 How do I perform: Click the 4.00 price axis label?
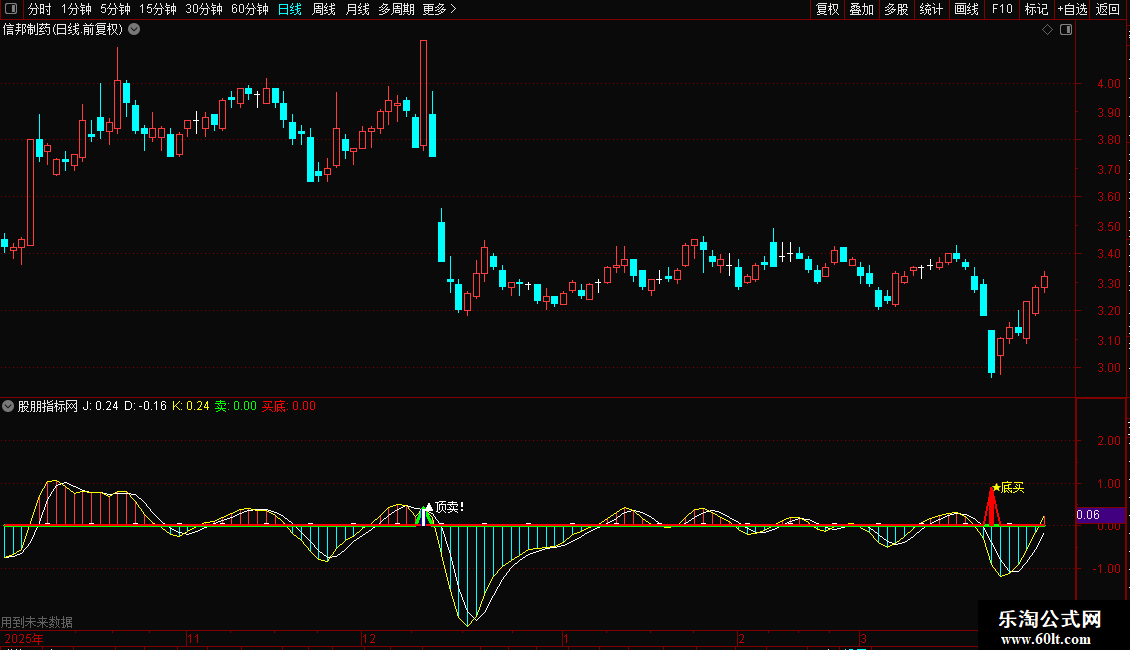point(1108,84)
